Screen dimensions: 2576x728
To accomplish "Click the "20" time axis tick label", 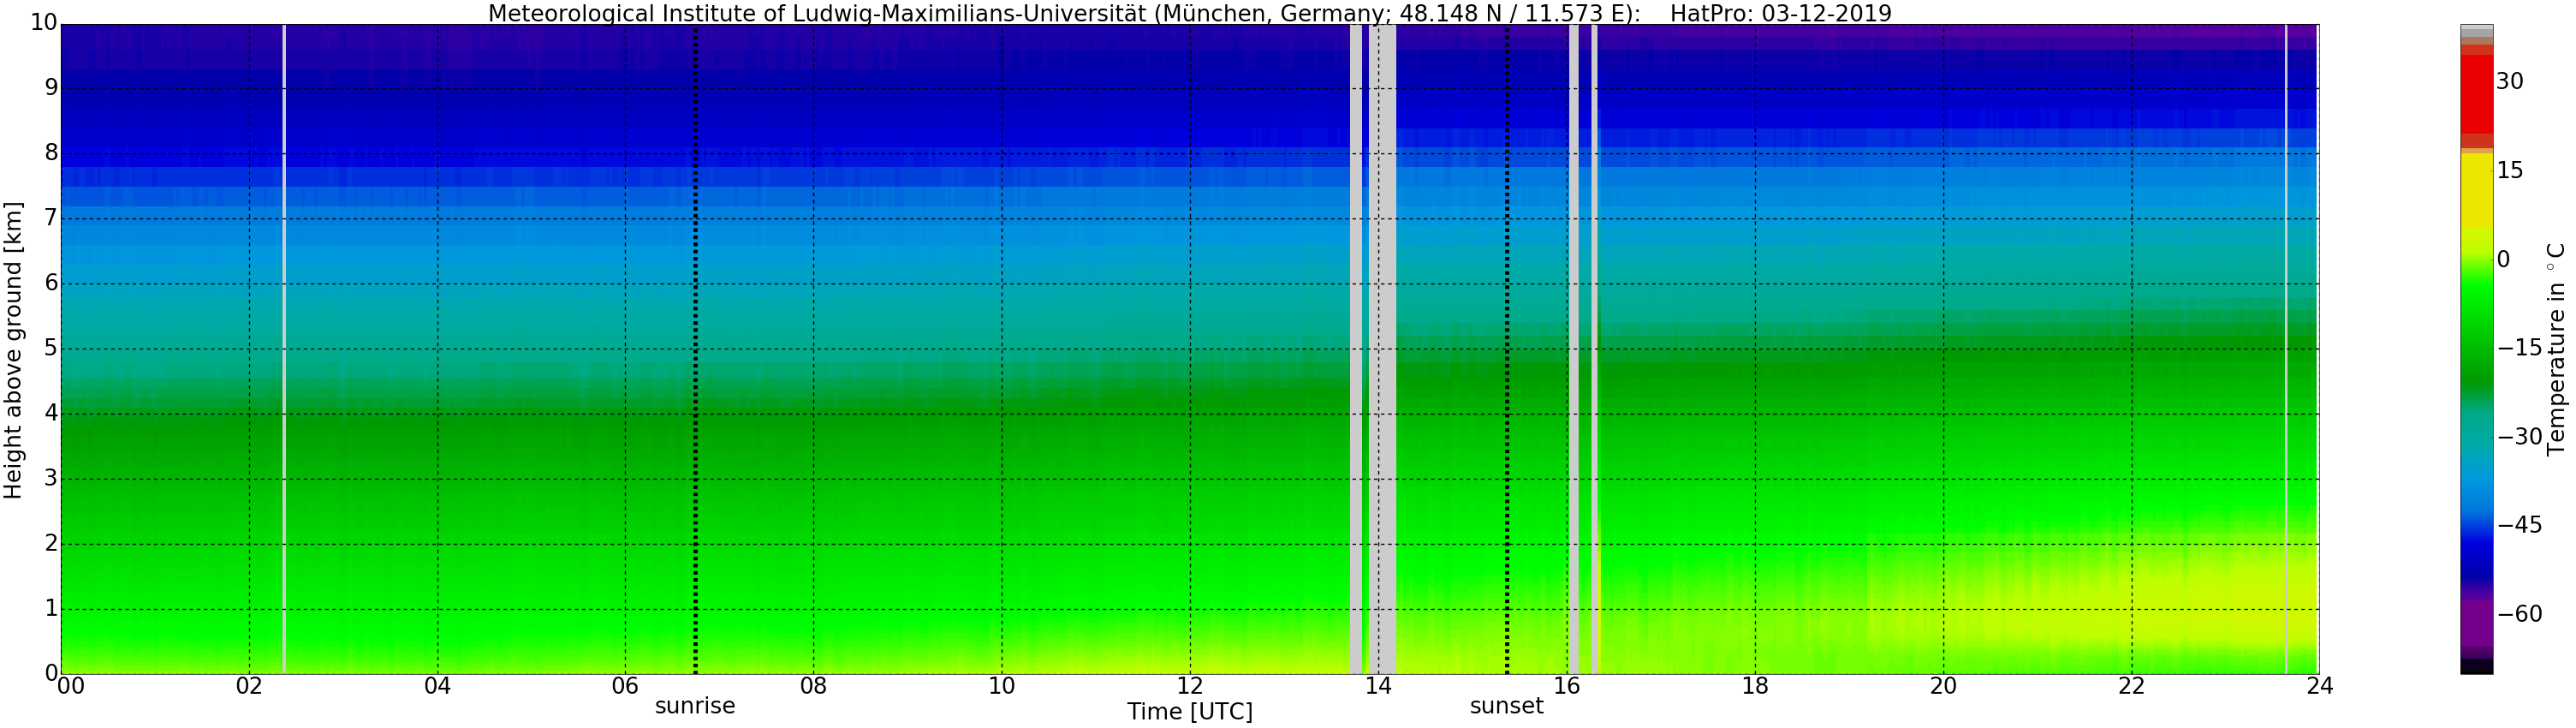I will 1943,686.
